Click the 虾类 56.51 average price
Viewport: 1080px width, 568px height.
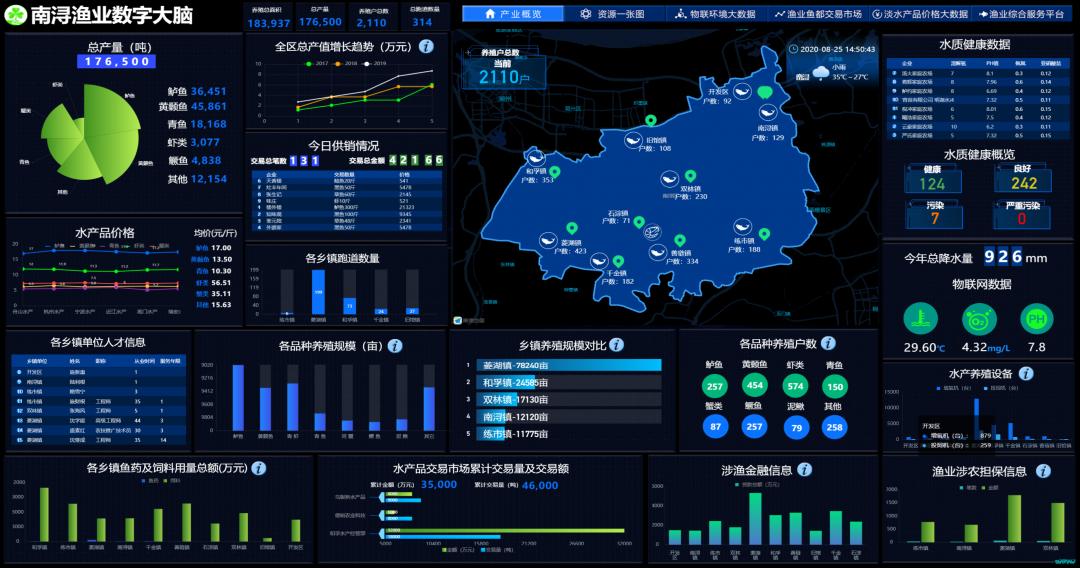point(214,282)
